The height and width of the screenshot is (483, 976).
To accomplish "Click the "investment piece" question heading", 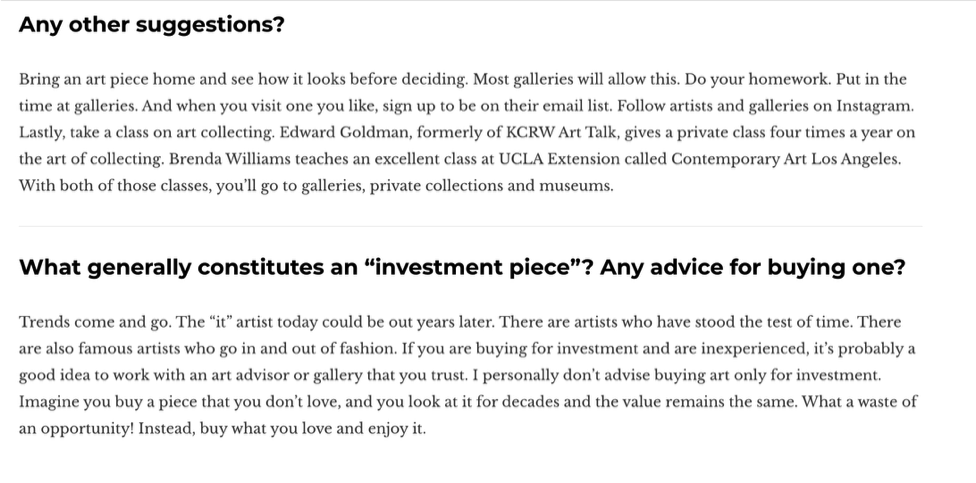I will (x=462, y=268).
